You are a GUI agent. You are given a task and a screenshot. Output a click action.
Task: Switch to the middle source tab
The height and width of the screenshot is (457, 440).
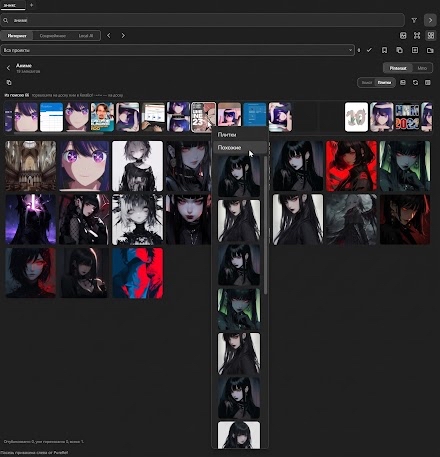[x=52, y=35]
